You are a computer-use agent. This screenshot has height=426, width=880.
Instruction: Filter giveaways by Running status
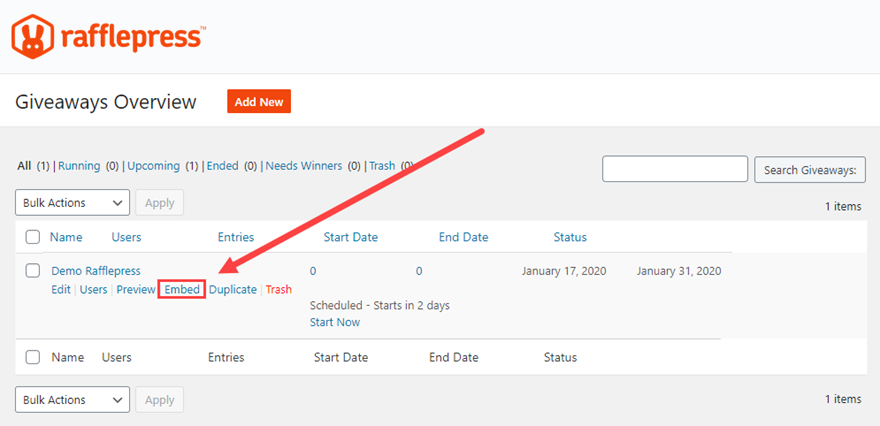[79, 166]
